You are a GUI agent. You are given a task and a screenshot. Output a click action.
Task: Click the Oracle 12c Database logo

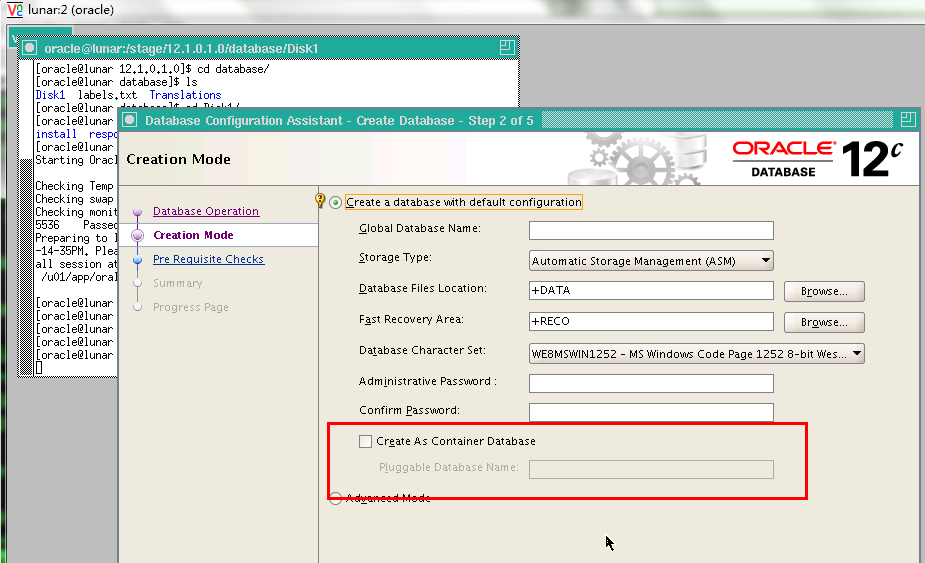(x=818, y=159)
